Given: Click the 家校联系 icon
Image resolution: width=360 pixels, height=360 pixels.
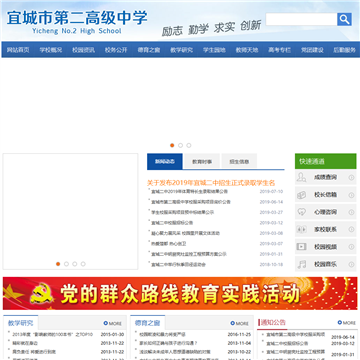Looking at the screenshot, I should click(301, 229).
